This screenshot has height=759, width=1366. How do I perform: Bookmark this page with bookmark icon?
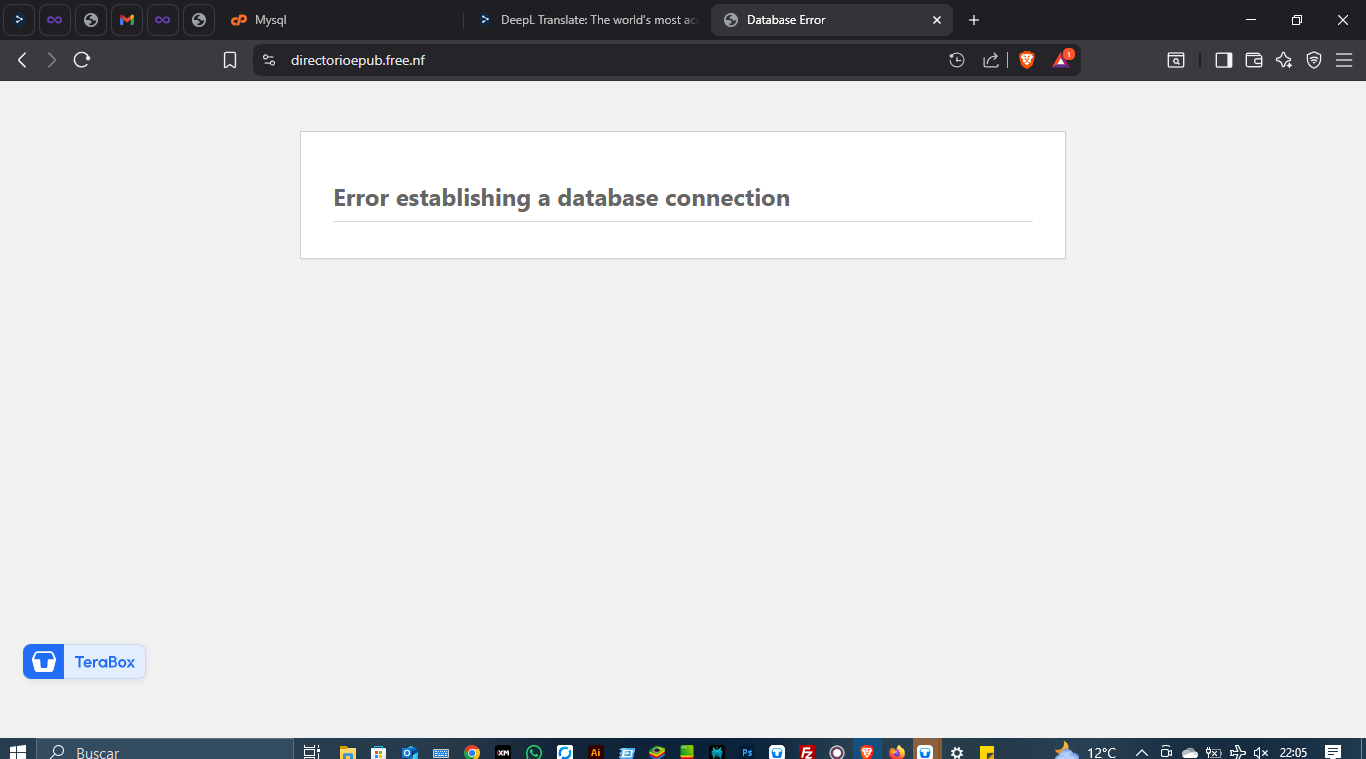(230, 60)
